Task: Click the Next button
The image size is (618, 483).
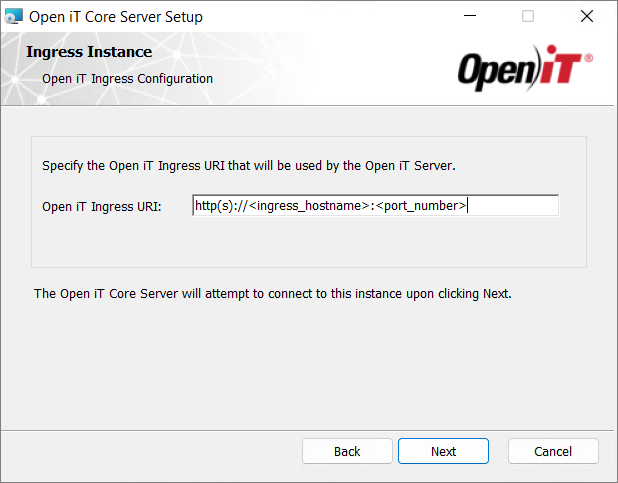Action: click(443, 451)
